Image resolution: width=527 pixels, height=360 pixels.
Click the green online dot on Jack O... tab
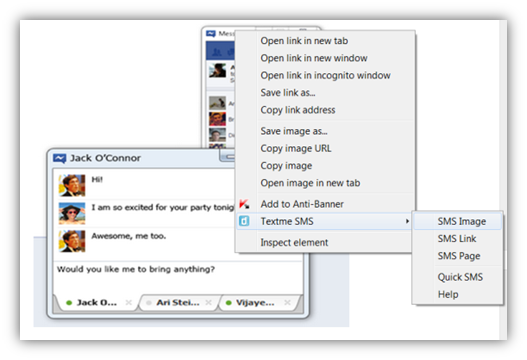click(69, 303)
